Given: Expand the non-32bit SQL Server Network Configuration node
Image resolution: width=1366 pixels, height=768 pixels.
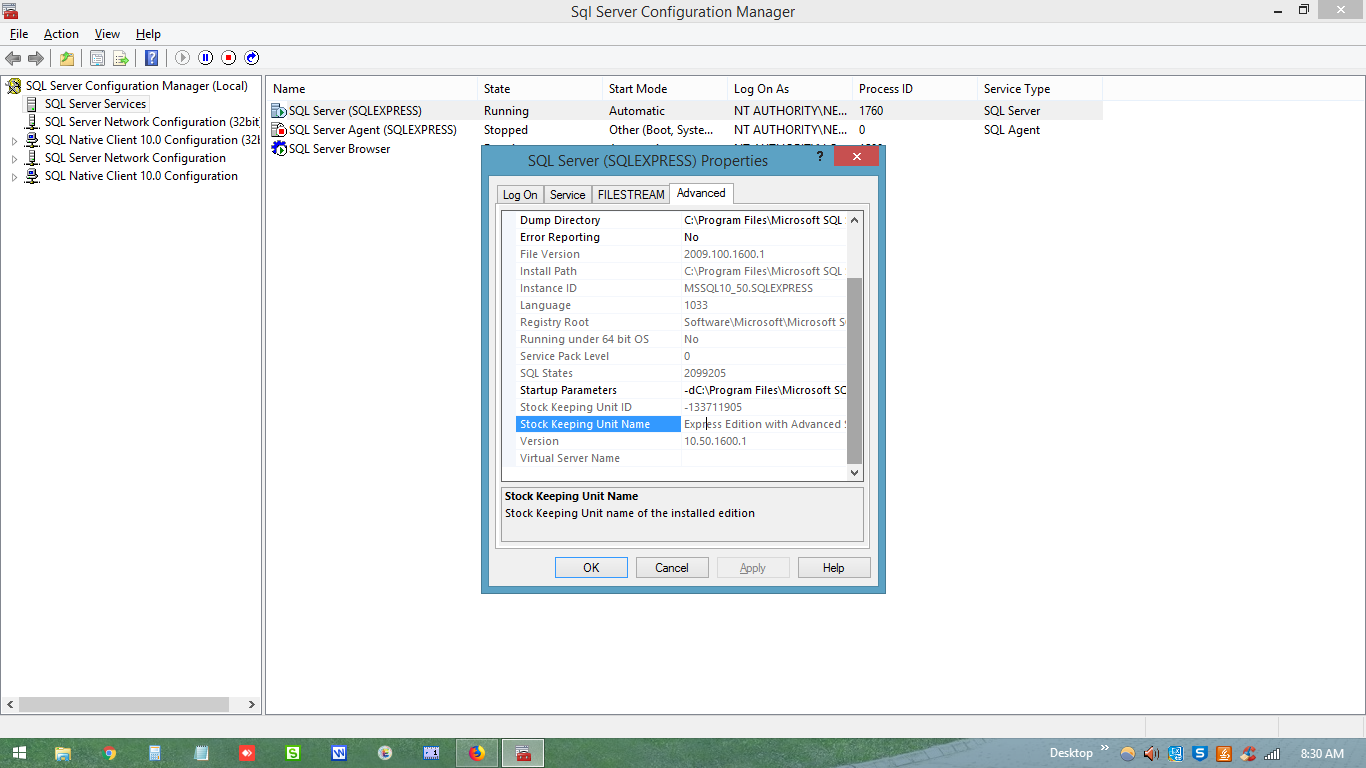Looking at the screenshot, I should [14, 159].
